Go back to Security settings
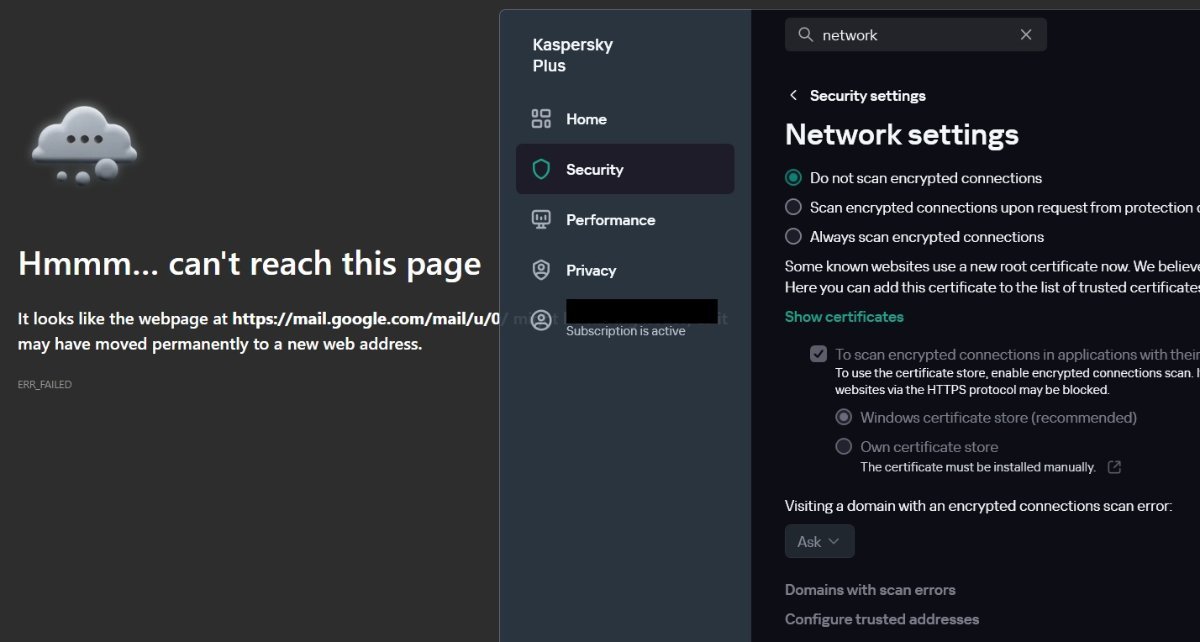The width and height of the screenshot is (1200, 642). click(794, 96)
